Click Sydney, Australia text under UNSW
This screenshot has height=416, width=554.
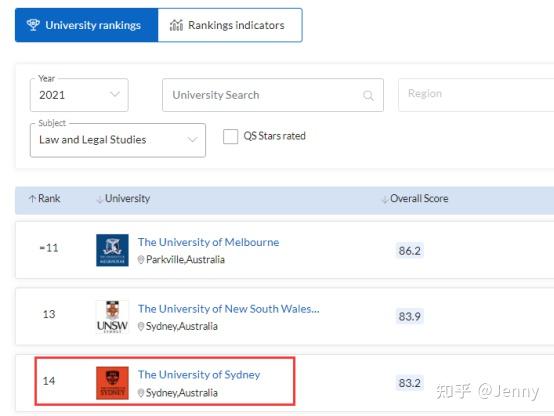[x=182, y=326]
